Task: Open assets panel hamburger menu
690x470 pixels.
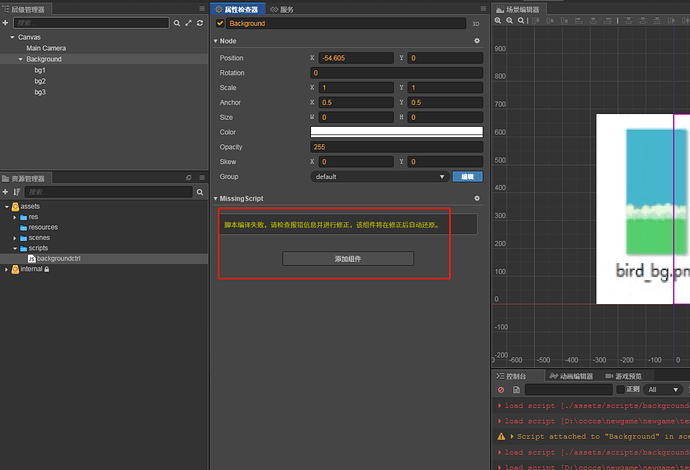Action: [x=202, y=177]
